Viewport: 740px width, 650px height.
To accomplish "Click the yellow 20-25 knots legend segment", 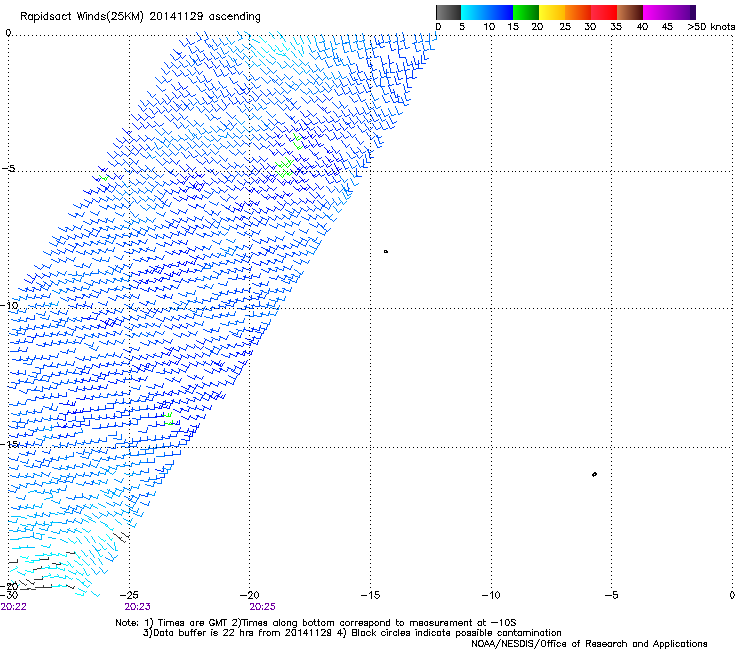I will 552,12.
